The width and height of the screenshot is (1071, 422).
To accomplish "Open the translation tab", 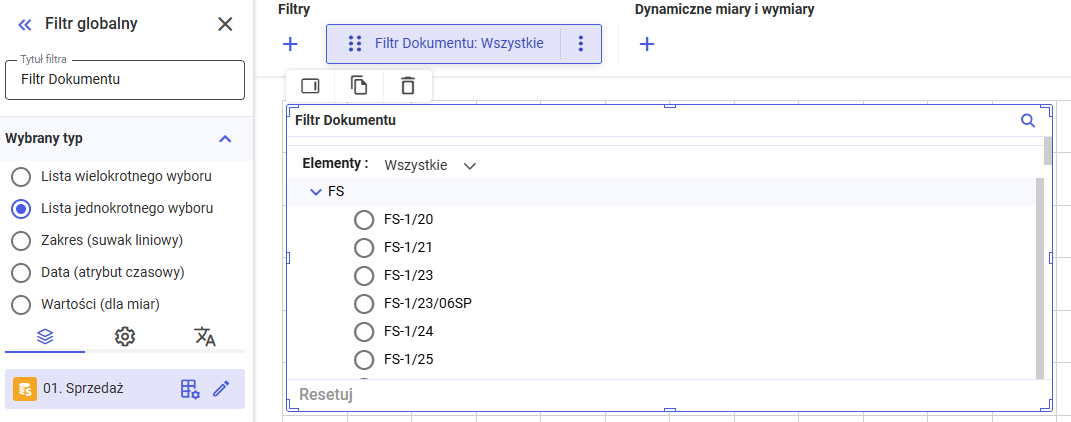I will (x=205, y=337).
